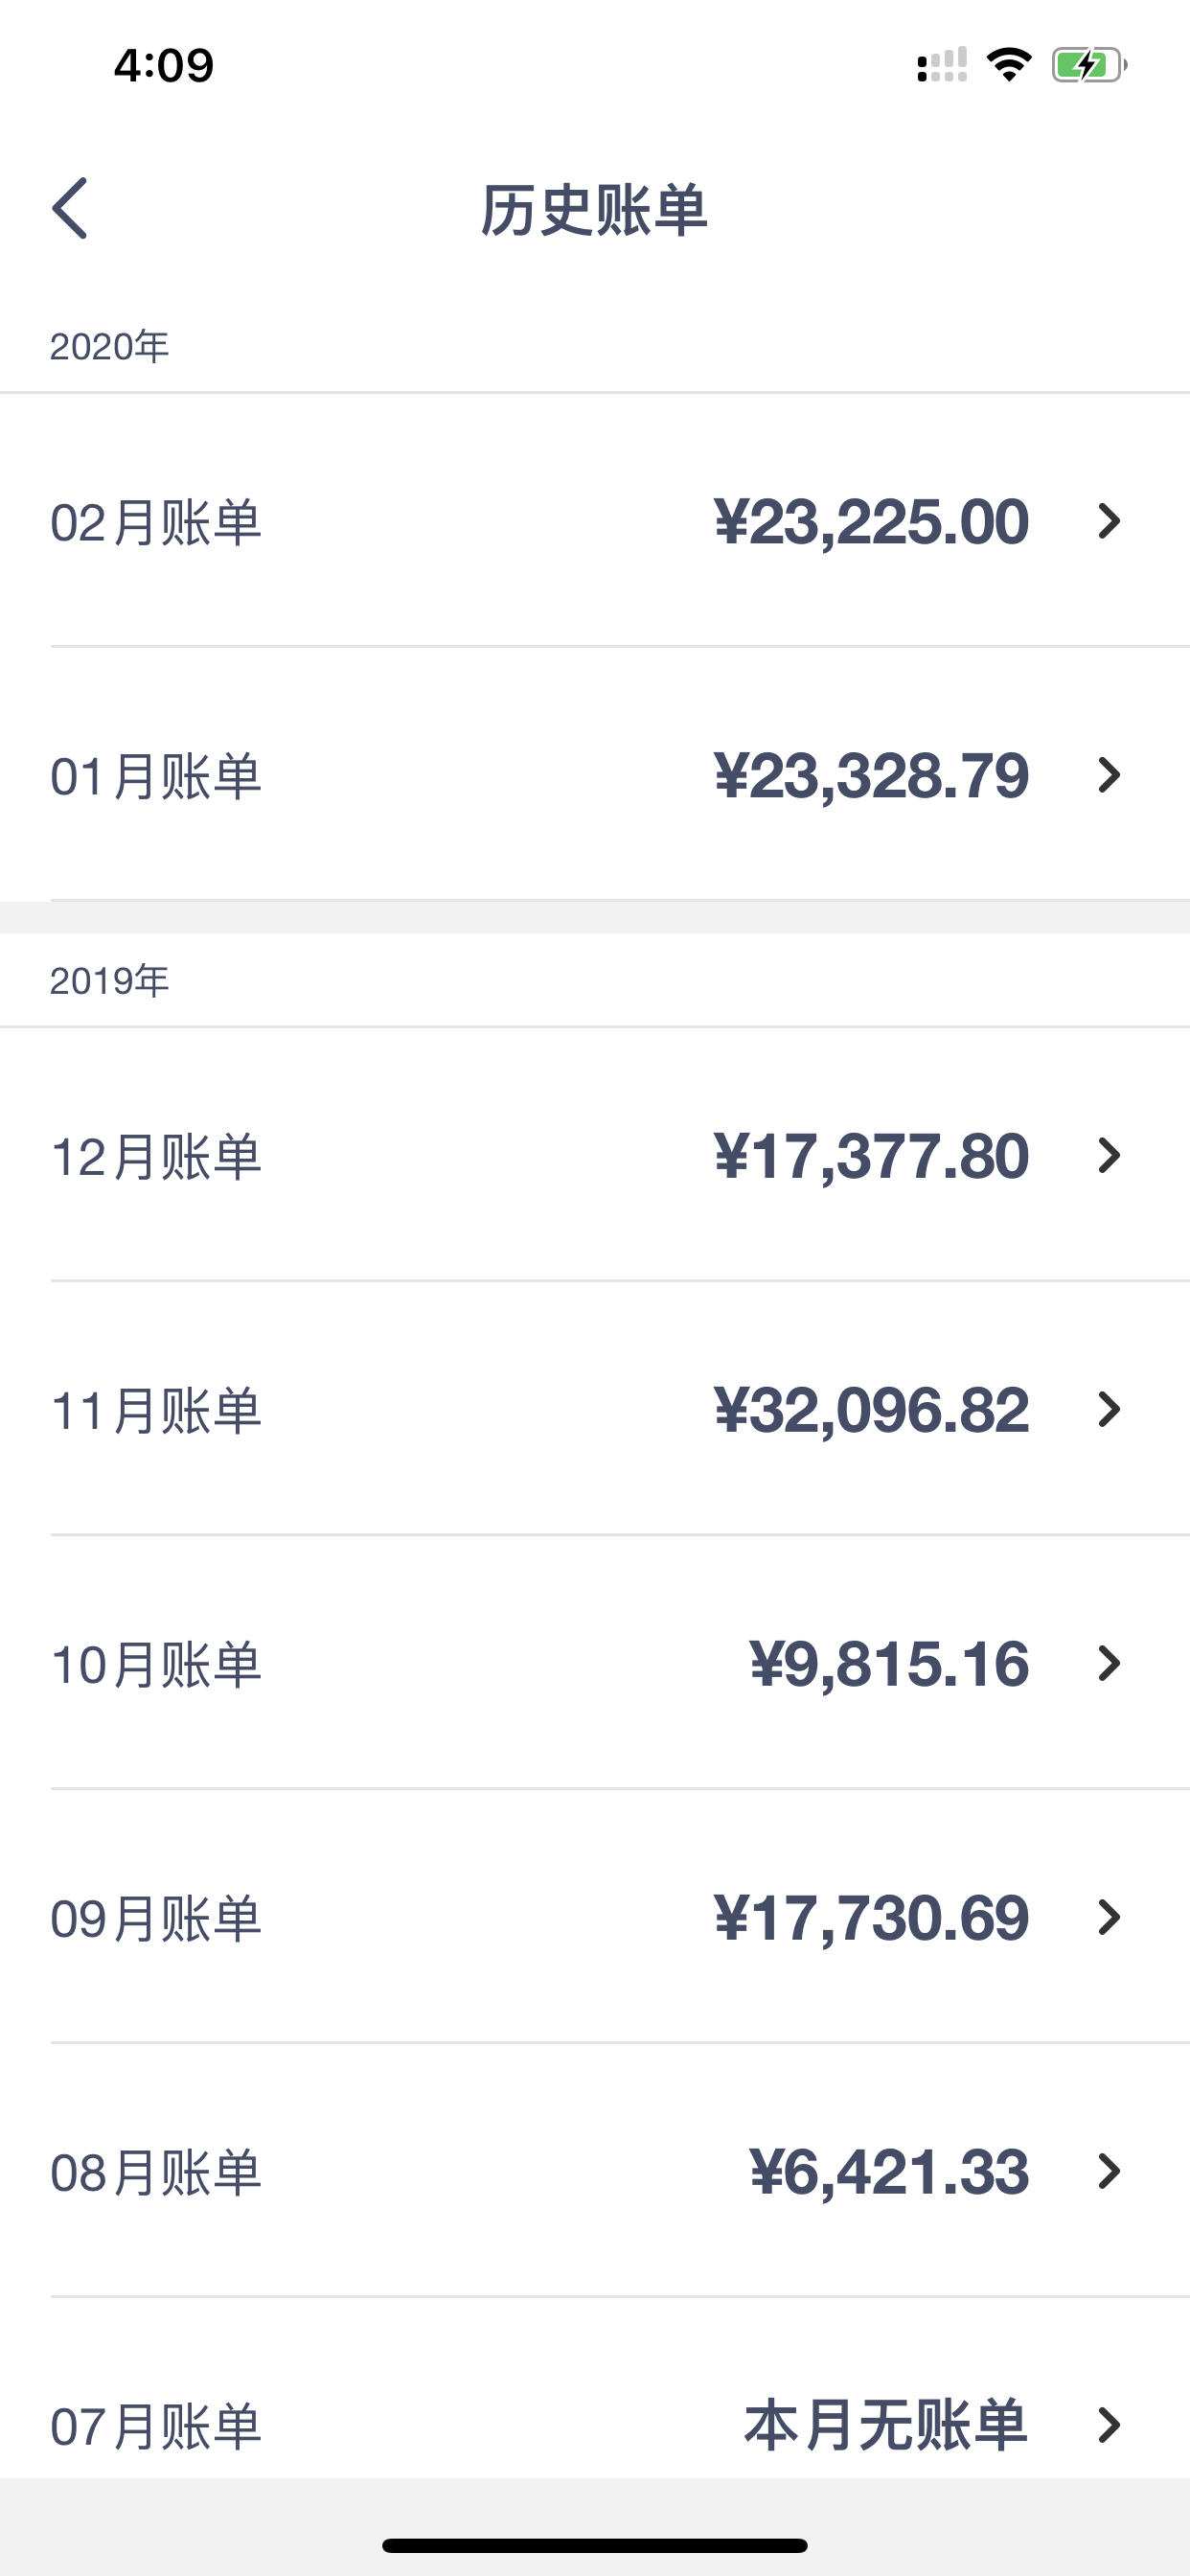Tap the Wi-Fi status icon
1190x2576 pixels.
(x=1009, y=65)
